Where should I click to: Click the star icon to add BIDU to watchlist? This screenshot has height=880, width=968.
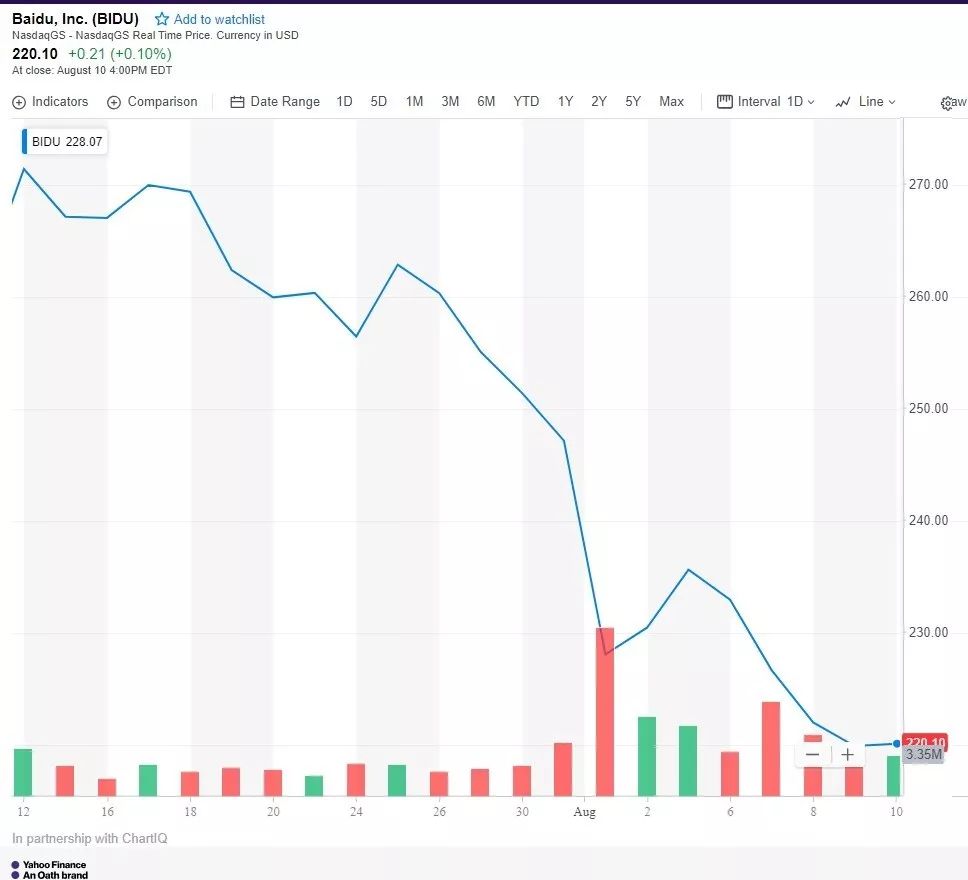coord(162,19)
